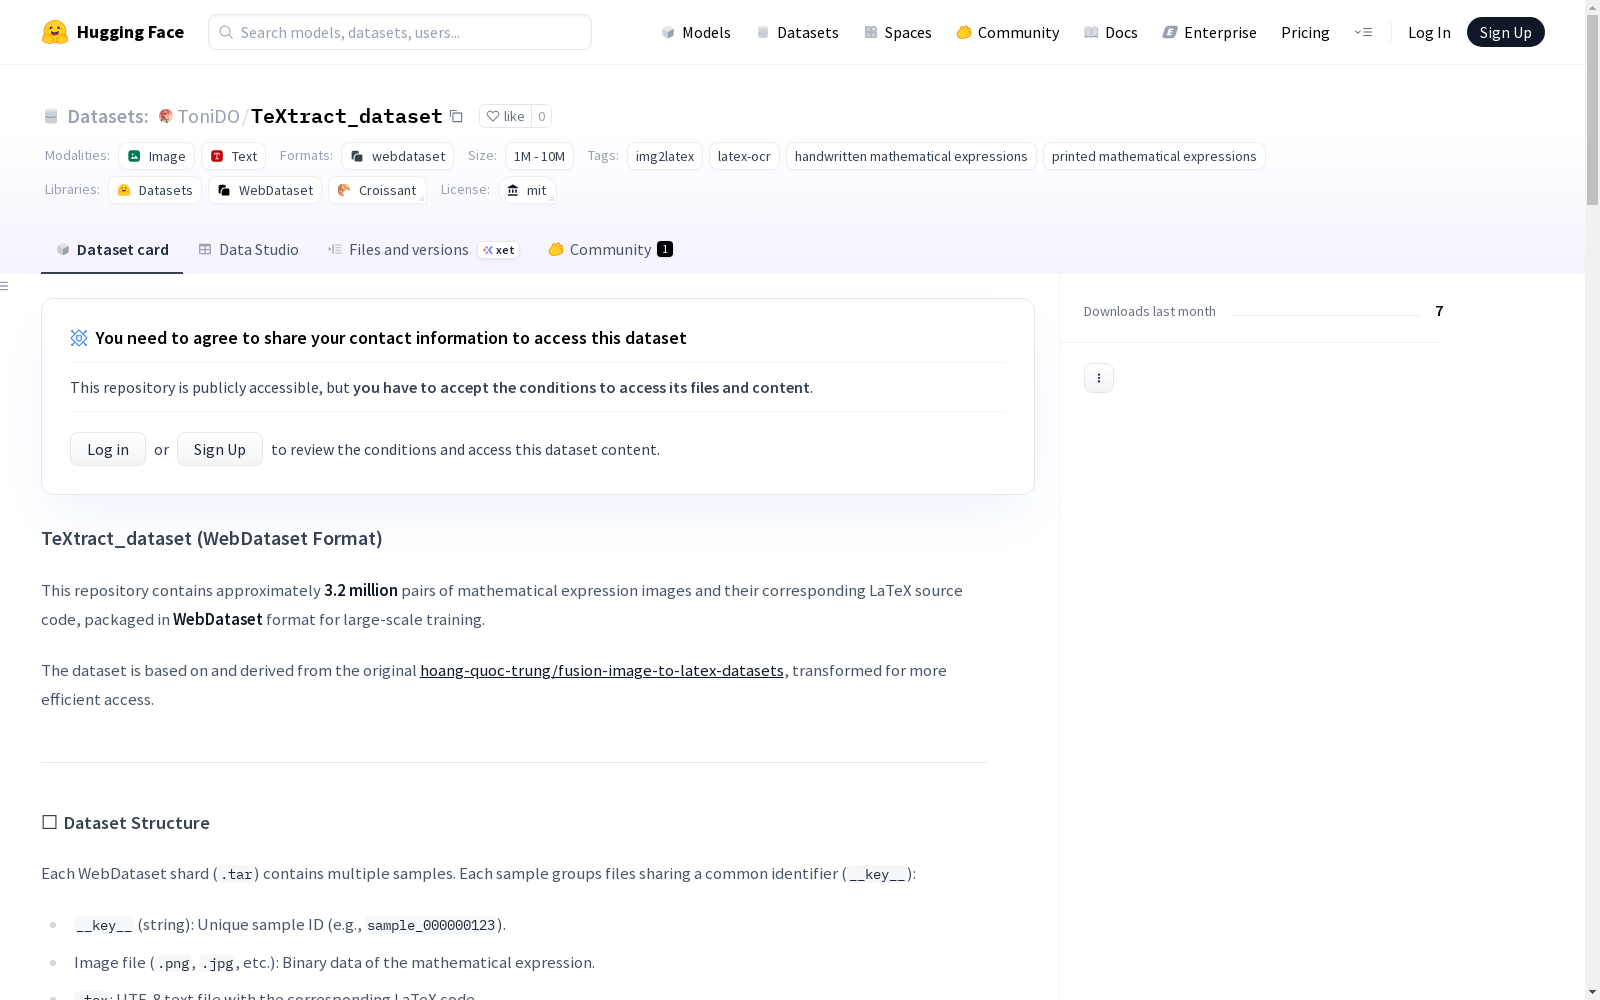Click the latex-ocr tag
The width and height of the screenshot is (1600, 1000).
[744, 156]
